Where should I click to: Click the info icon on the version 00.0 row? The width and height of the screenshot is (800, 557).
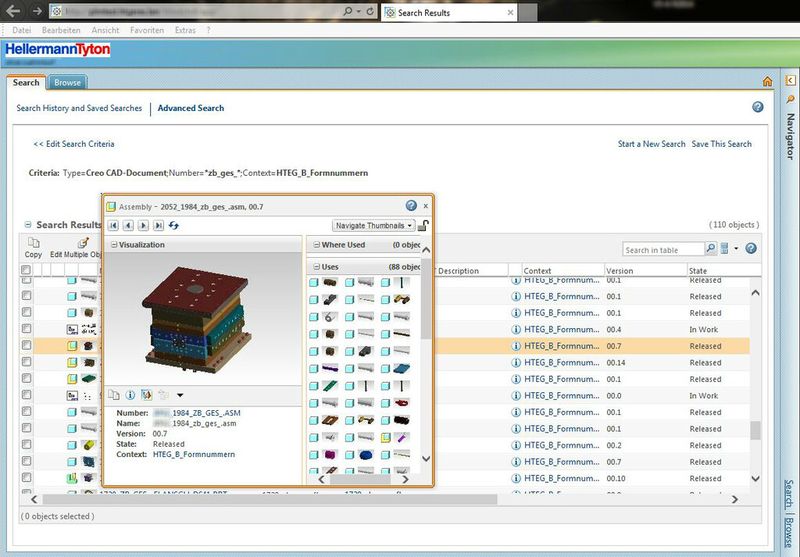(x=516, y=396)
